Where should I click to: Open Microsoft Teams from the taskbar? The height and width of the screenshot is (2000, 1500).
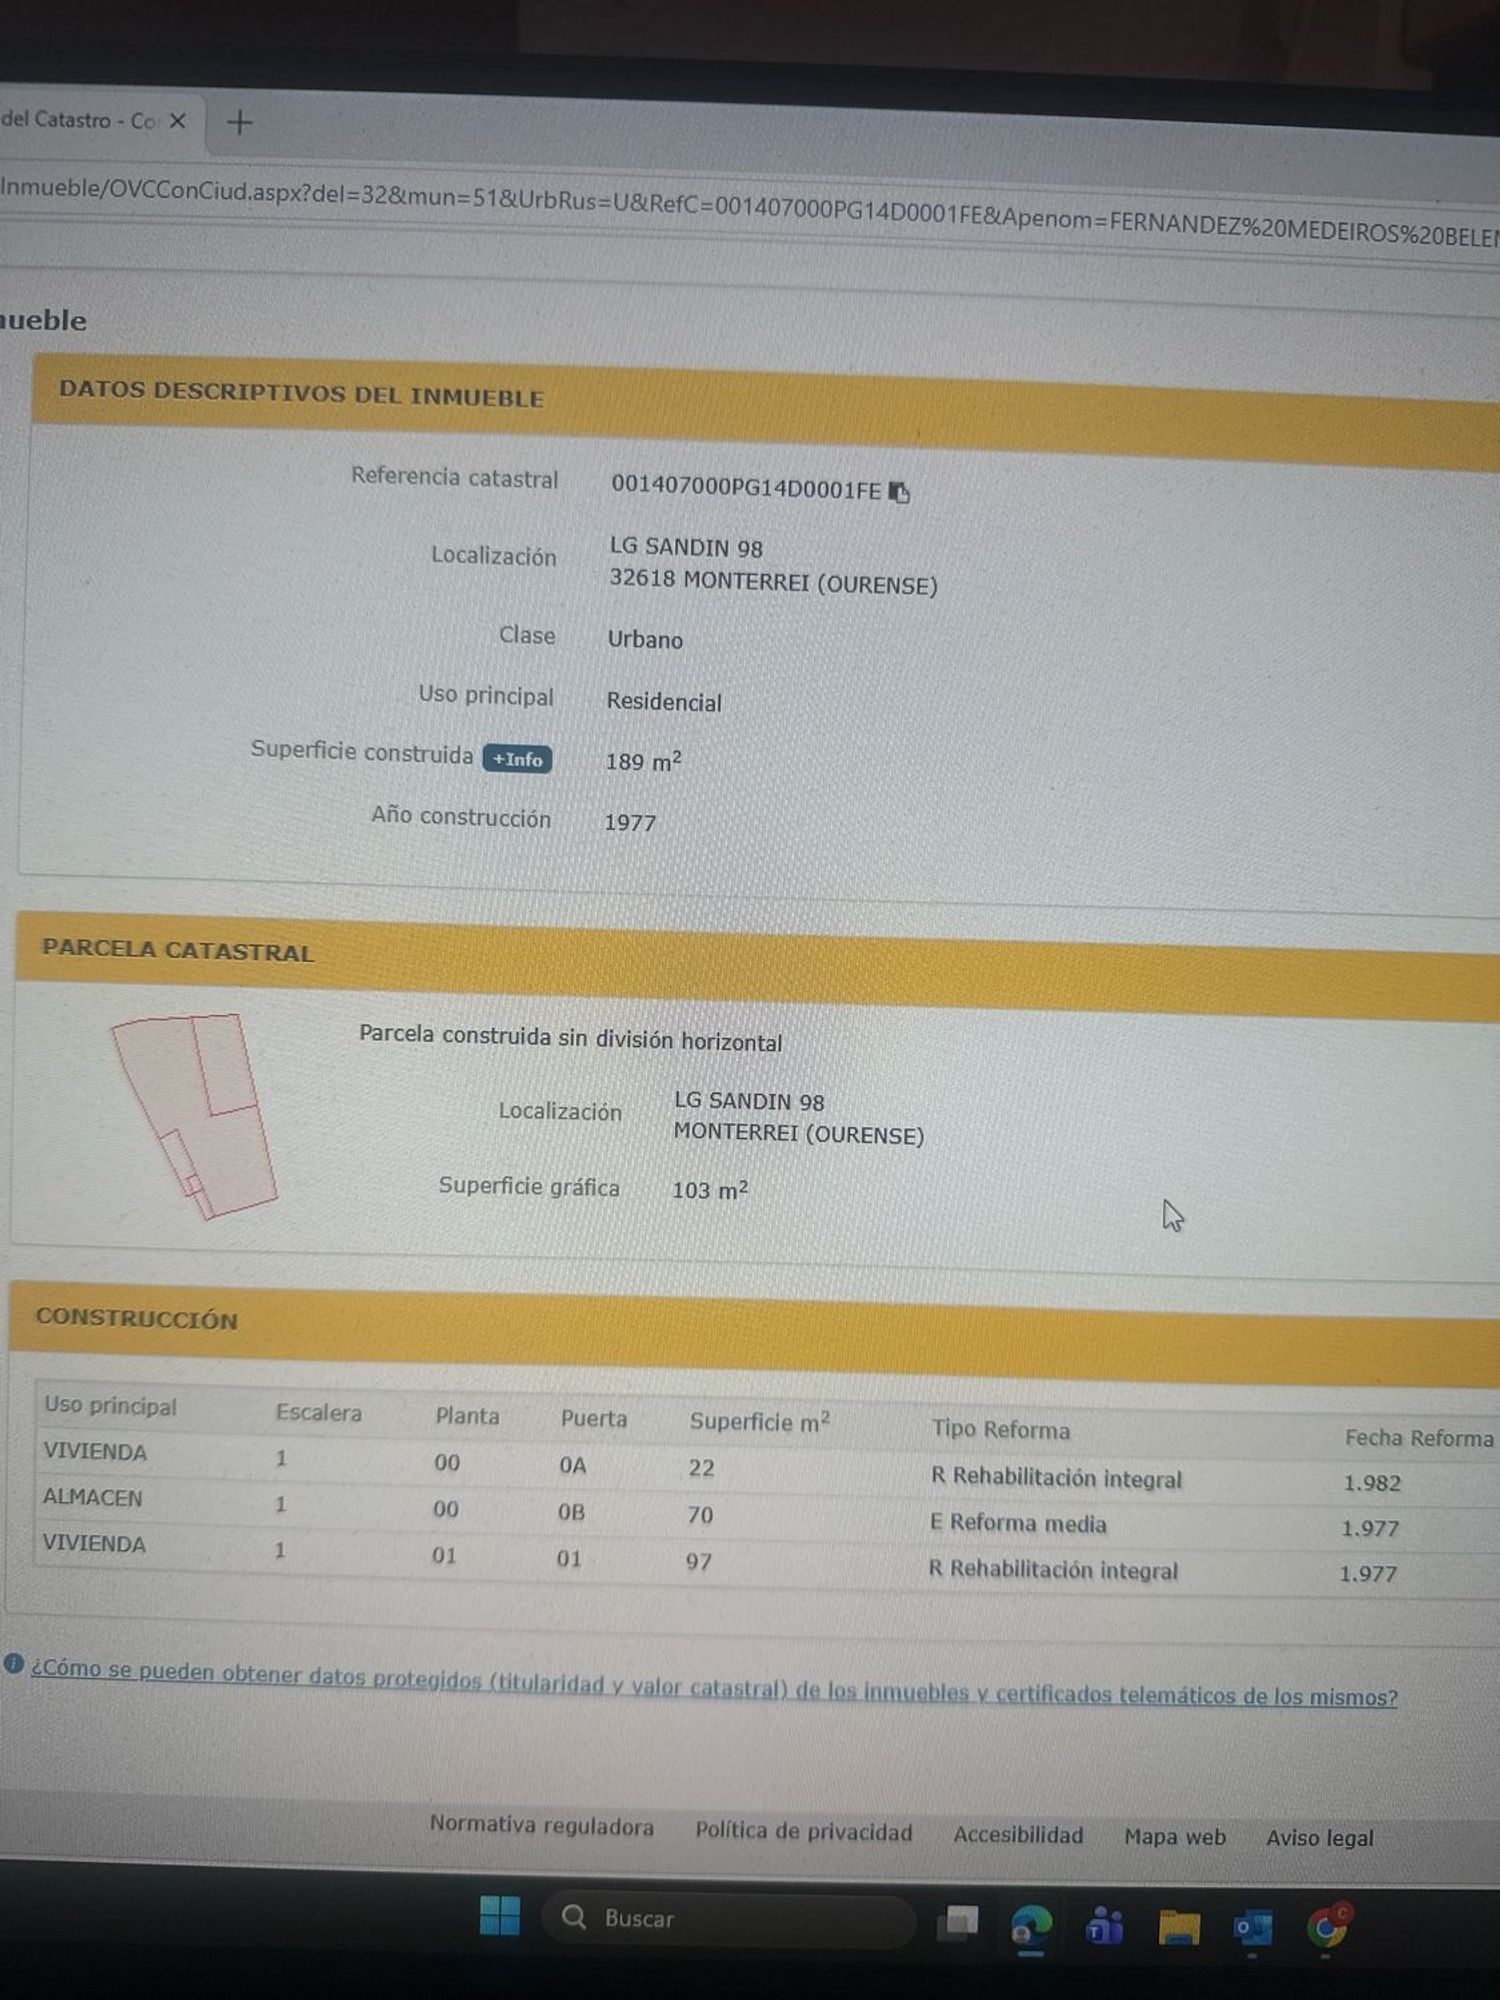click(1105, 1925)
